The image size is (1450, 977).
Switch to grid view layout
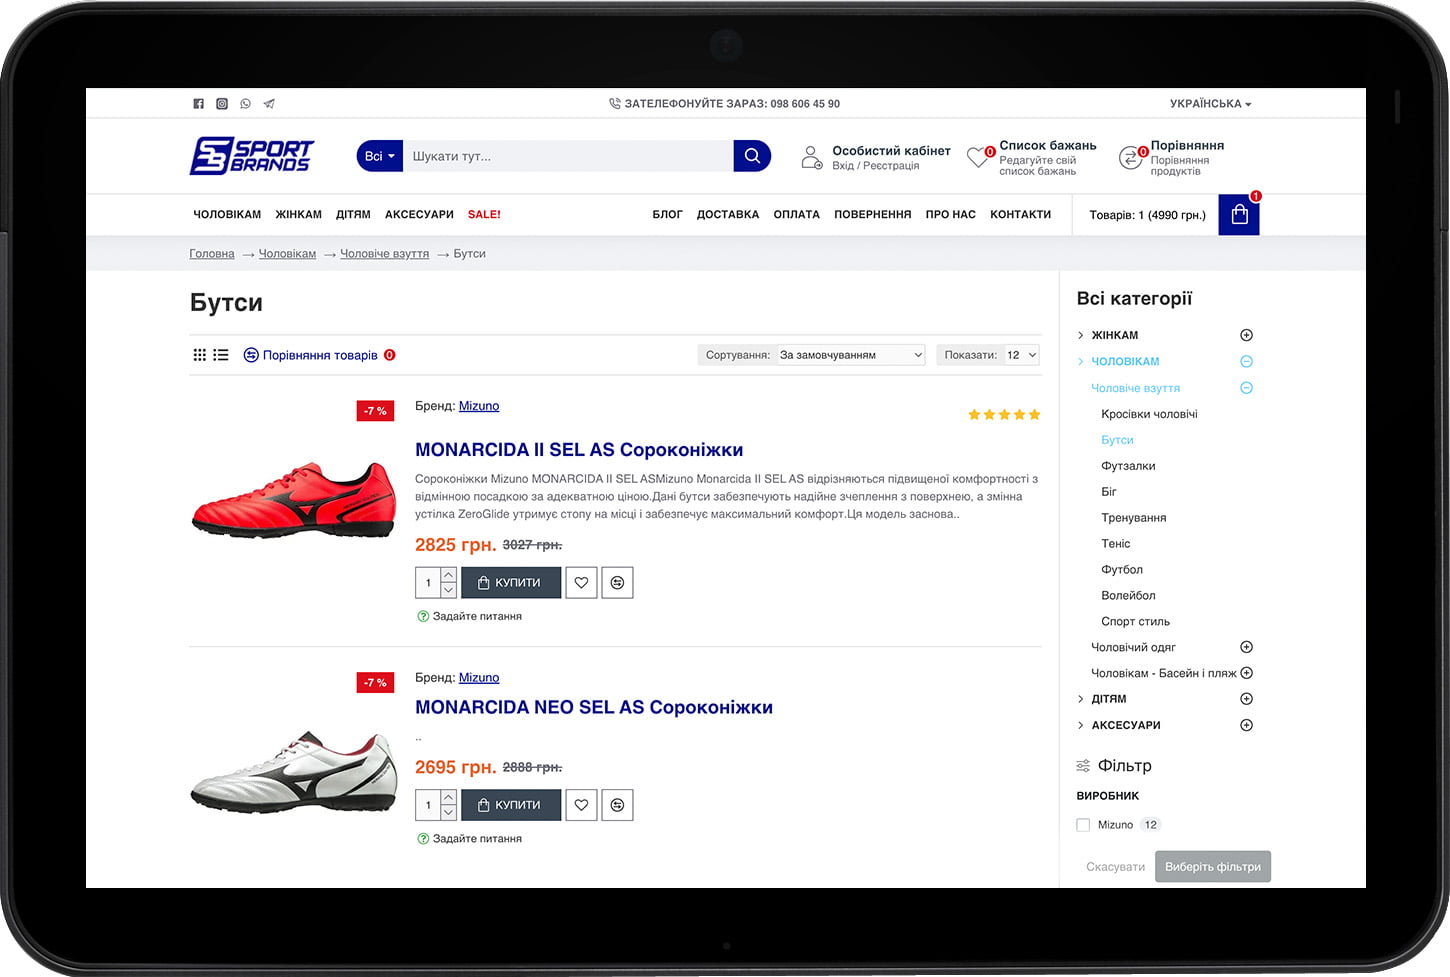pyautogui.click(x=199, y=355)
